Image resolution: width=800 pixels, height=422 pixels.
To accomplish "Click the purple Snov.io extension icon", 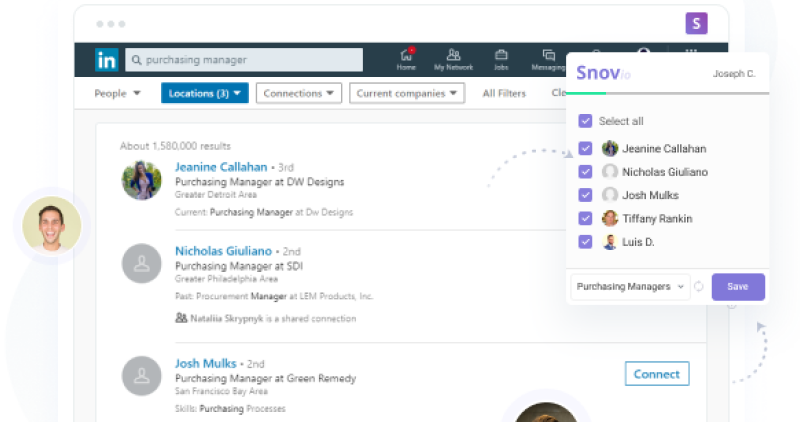I will click(x=696, y=23).
